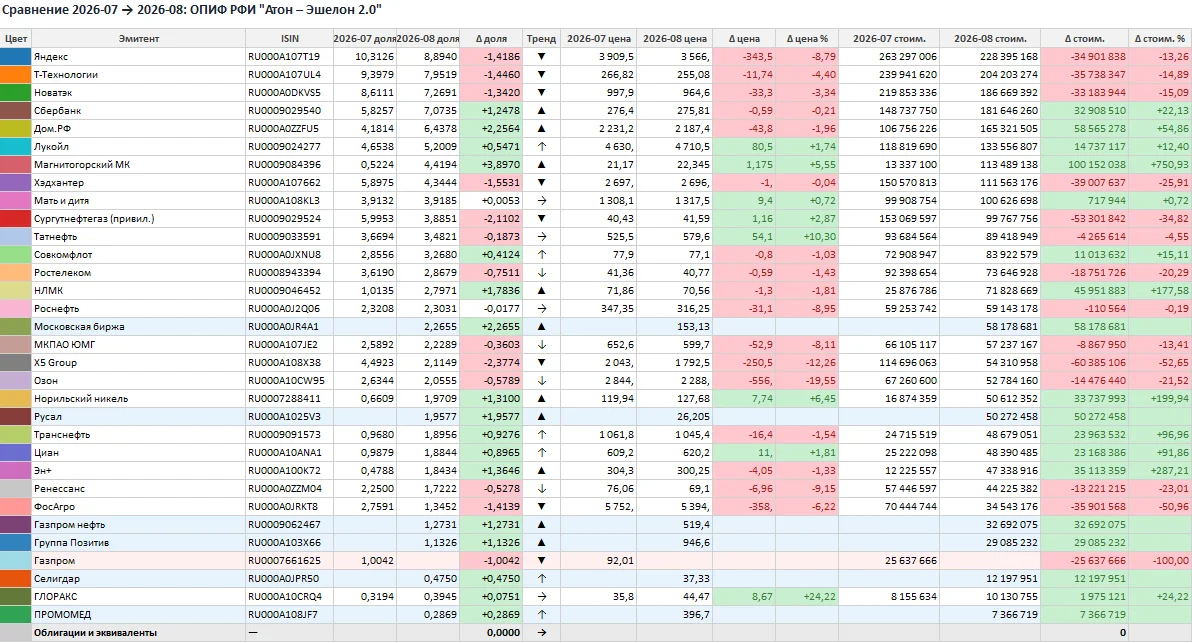Click the sideways trend arrow for Татнефть
The height and width of the screenshot is (643, 1192).
coord(541,236)
